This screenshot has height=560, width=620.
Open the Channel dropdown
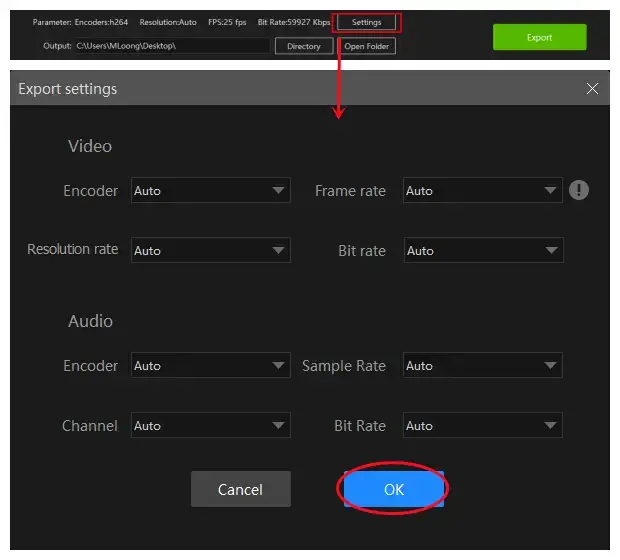(x=211, y=426)
